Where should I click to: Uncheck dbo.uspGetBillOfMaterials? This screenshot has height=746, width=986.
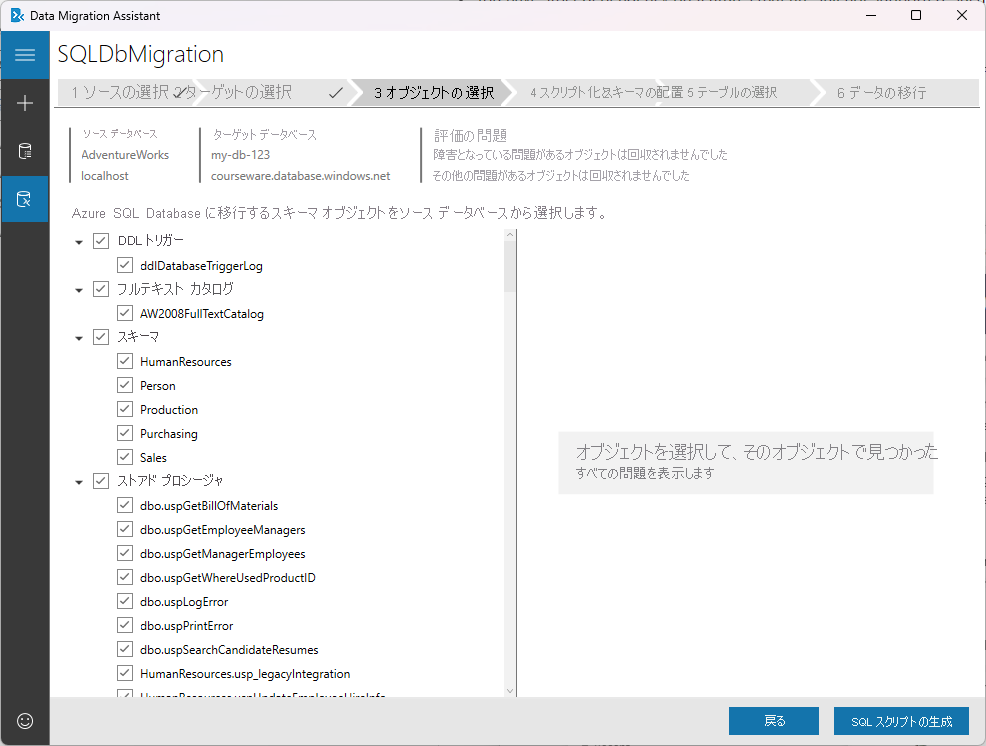point(125,505)
